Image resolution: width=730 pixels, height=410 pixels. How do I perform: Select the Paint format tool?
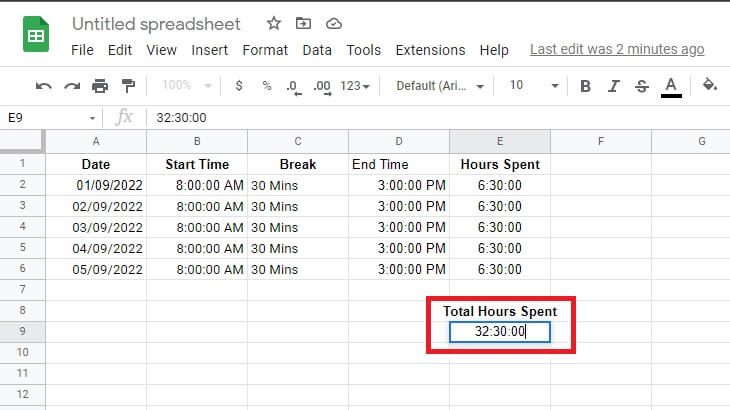tap(128, 86)
